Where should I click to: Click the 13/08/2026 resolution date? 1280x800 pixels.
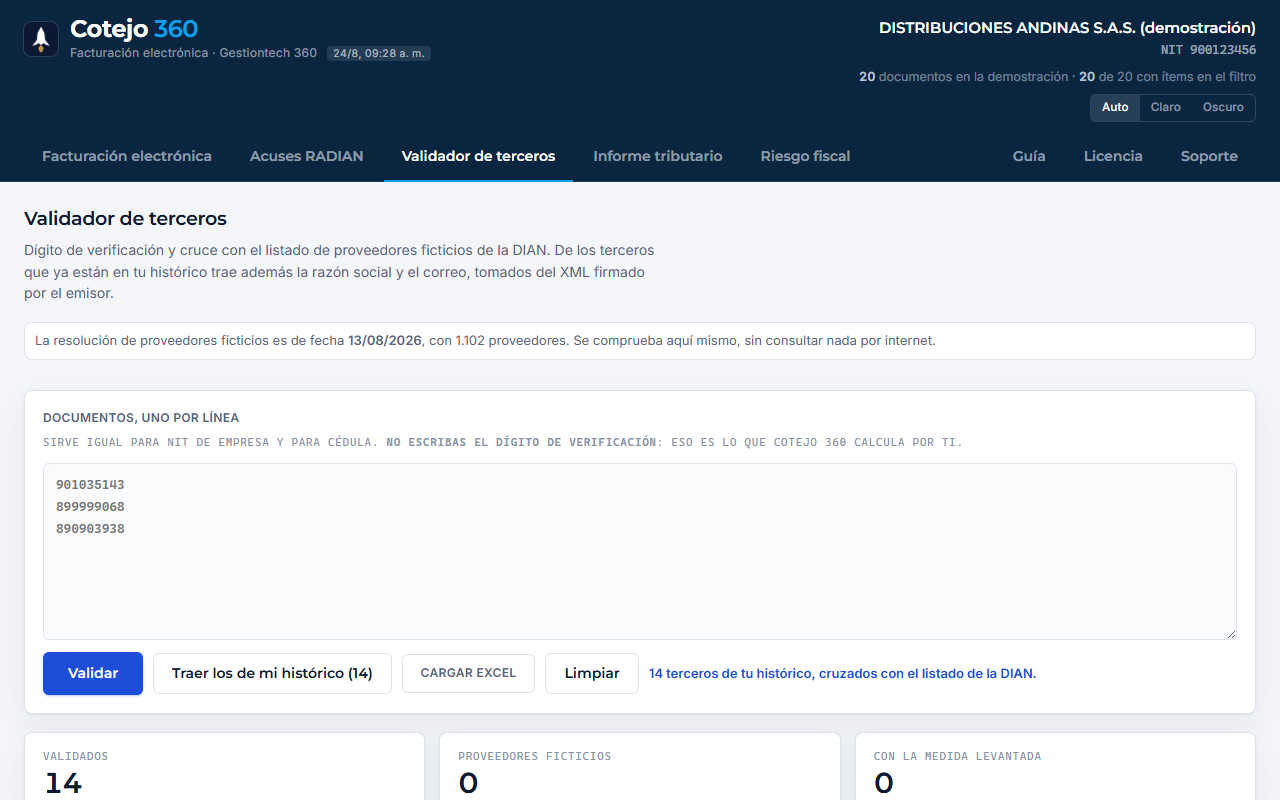(x=386, y=341)
